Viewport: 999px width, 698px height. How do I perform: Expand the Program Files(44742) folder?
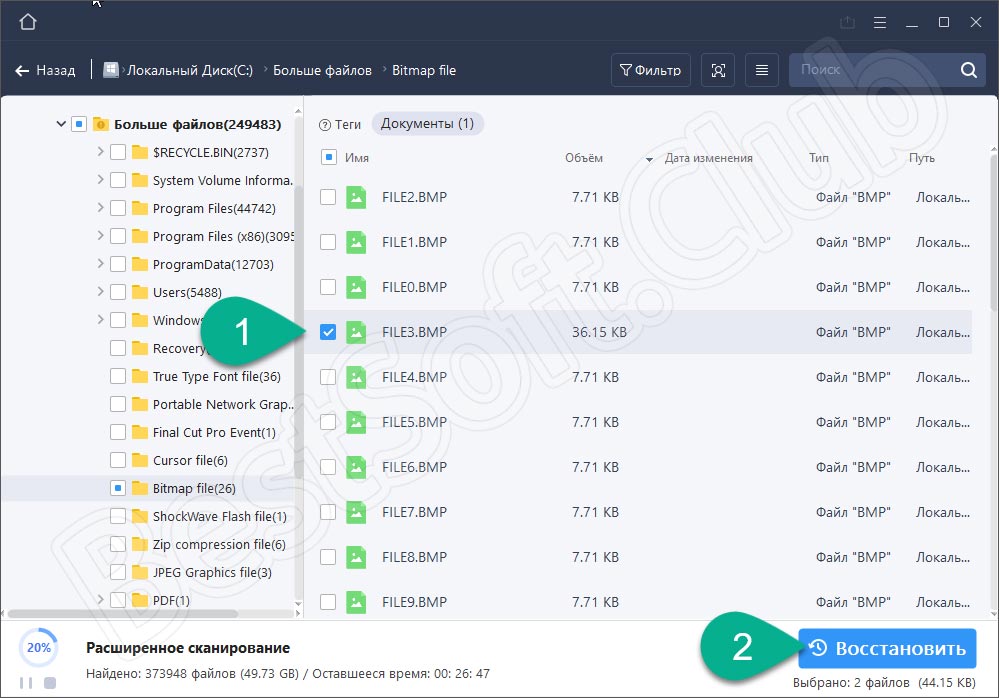click(100, 208)
